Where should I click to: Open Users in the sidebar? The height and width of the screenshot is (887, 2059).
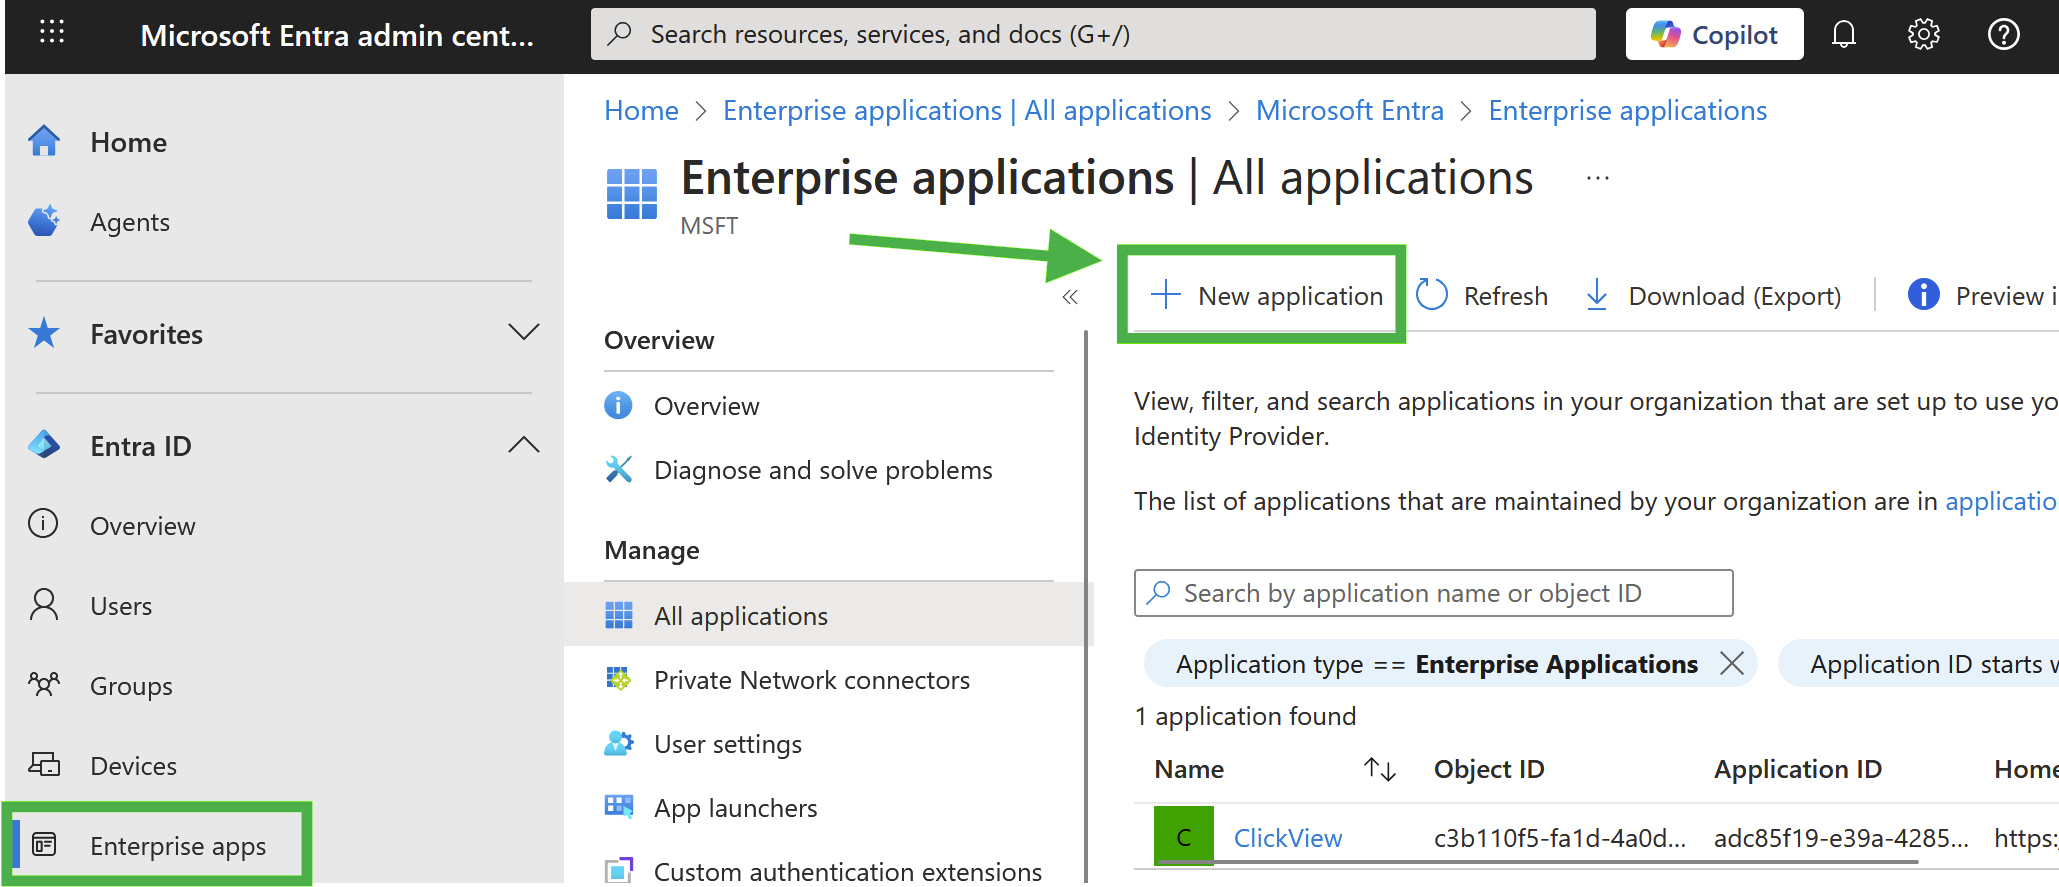[x=121, y=606]
